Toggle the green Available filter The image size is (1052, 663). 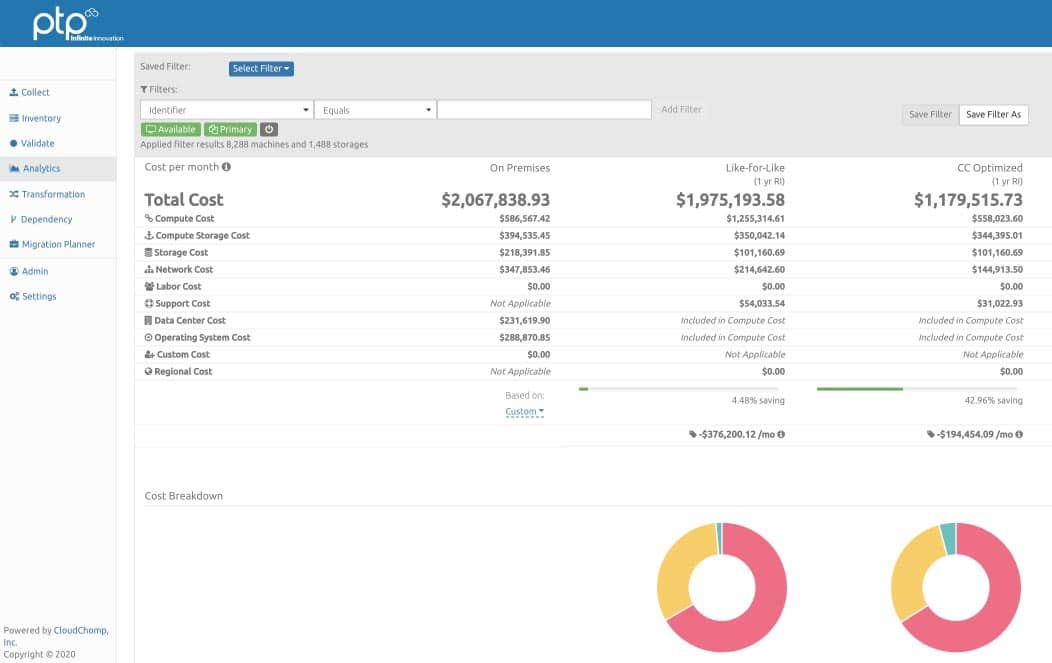pyautogui.click(x=171, y=130)
